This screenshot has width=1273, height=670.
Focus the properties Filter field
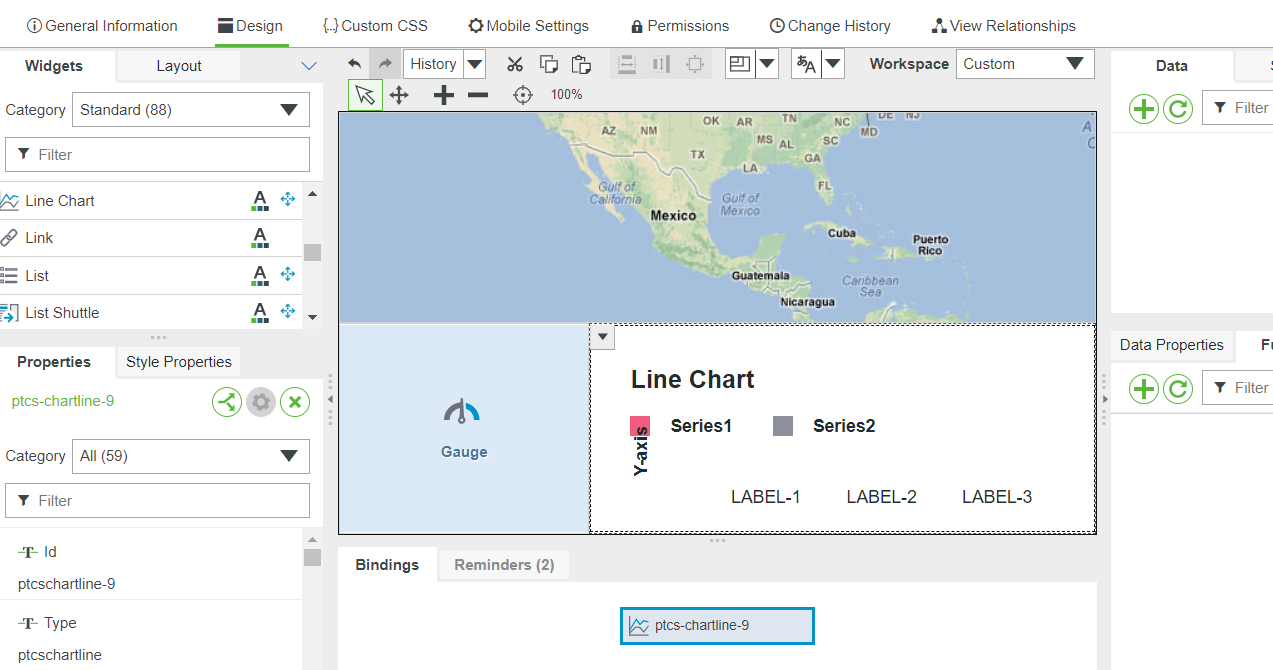[158, 501]
